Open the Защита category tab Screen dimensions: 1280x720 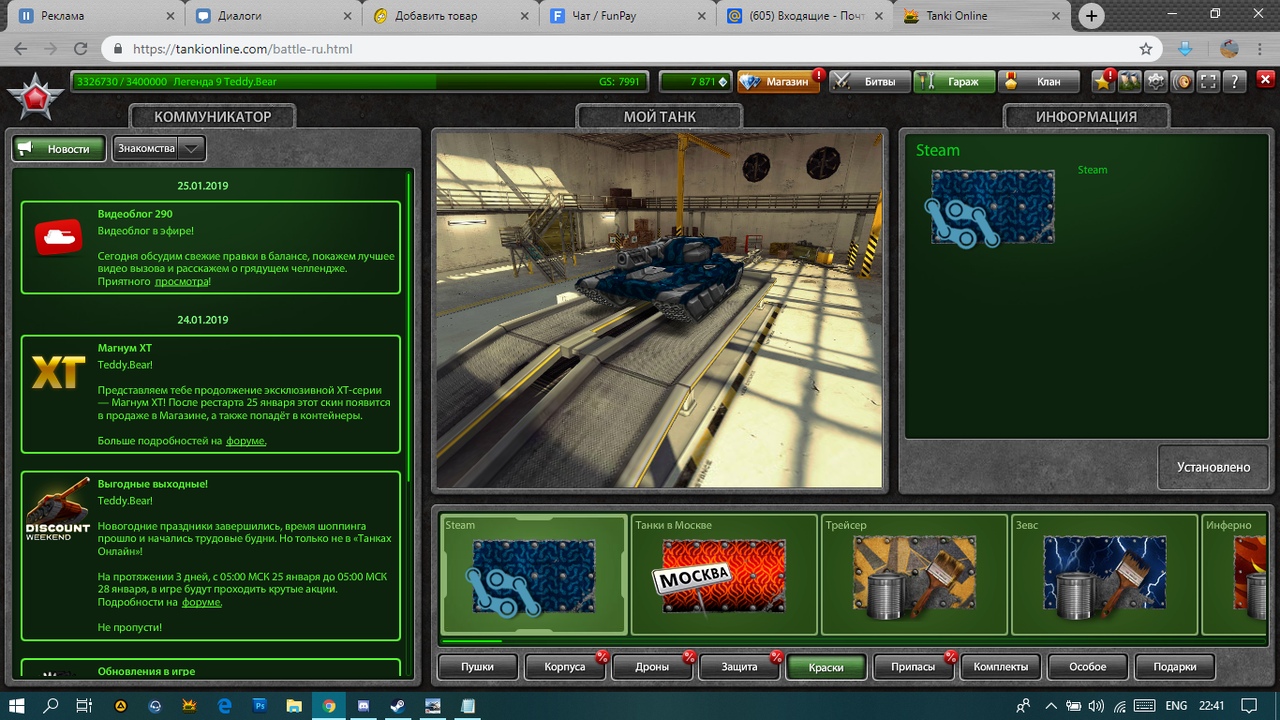point(739,667)
